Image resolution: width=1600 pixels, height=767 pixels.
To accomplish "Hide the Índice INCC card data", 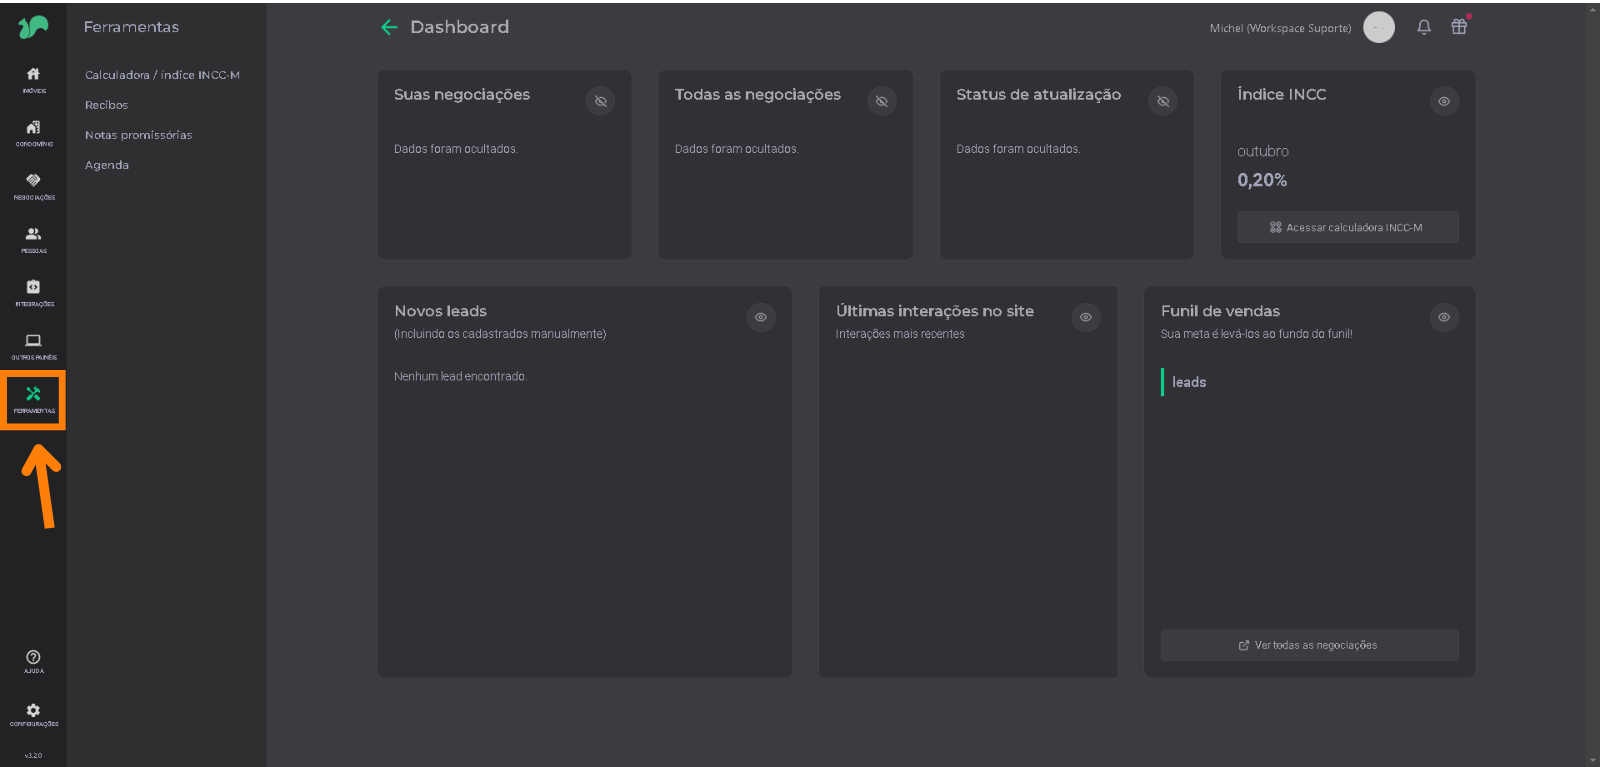I will point(1444,101).
